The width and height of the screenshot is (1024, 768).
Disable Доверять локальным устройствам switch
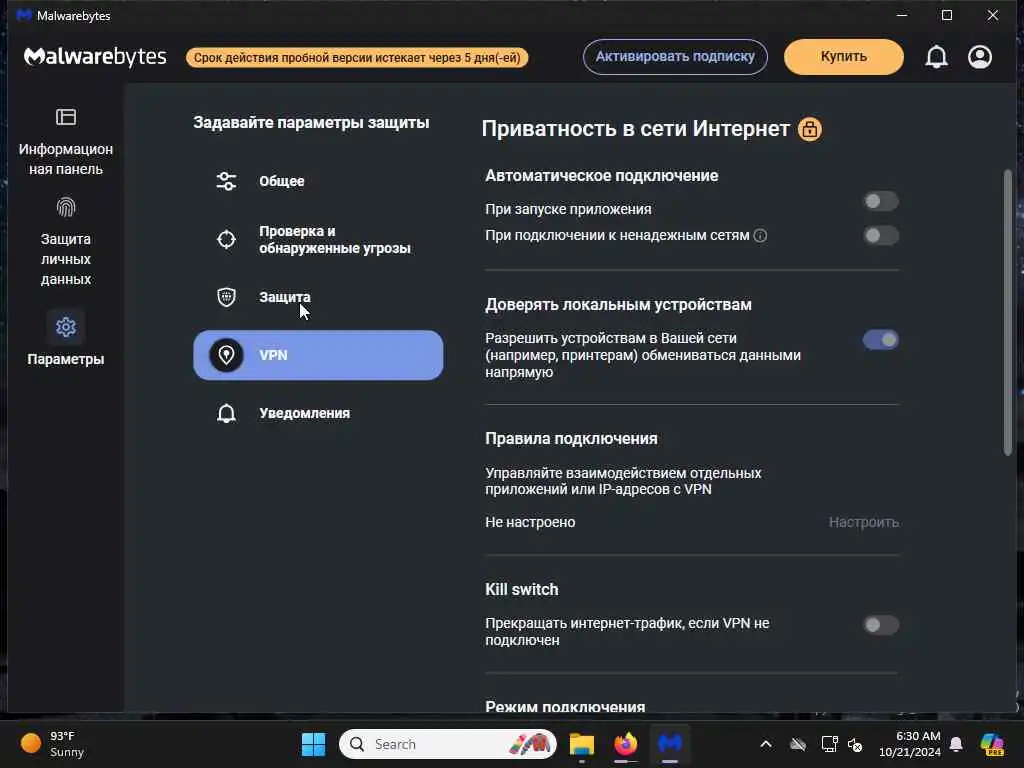pyautogui.click(x=881, y=340)
